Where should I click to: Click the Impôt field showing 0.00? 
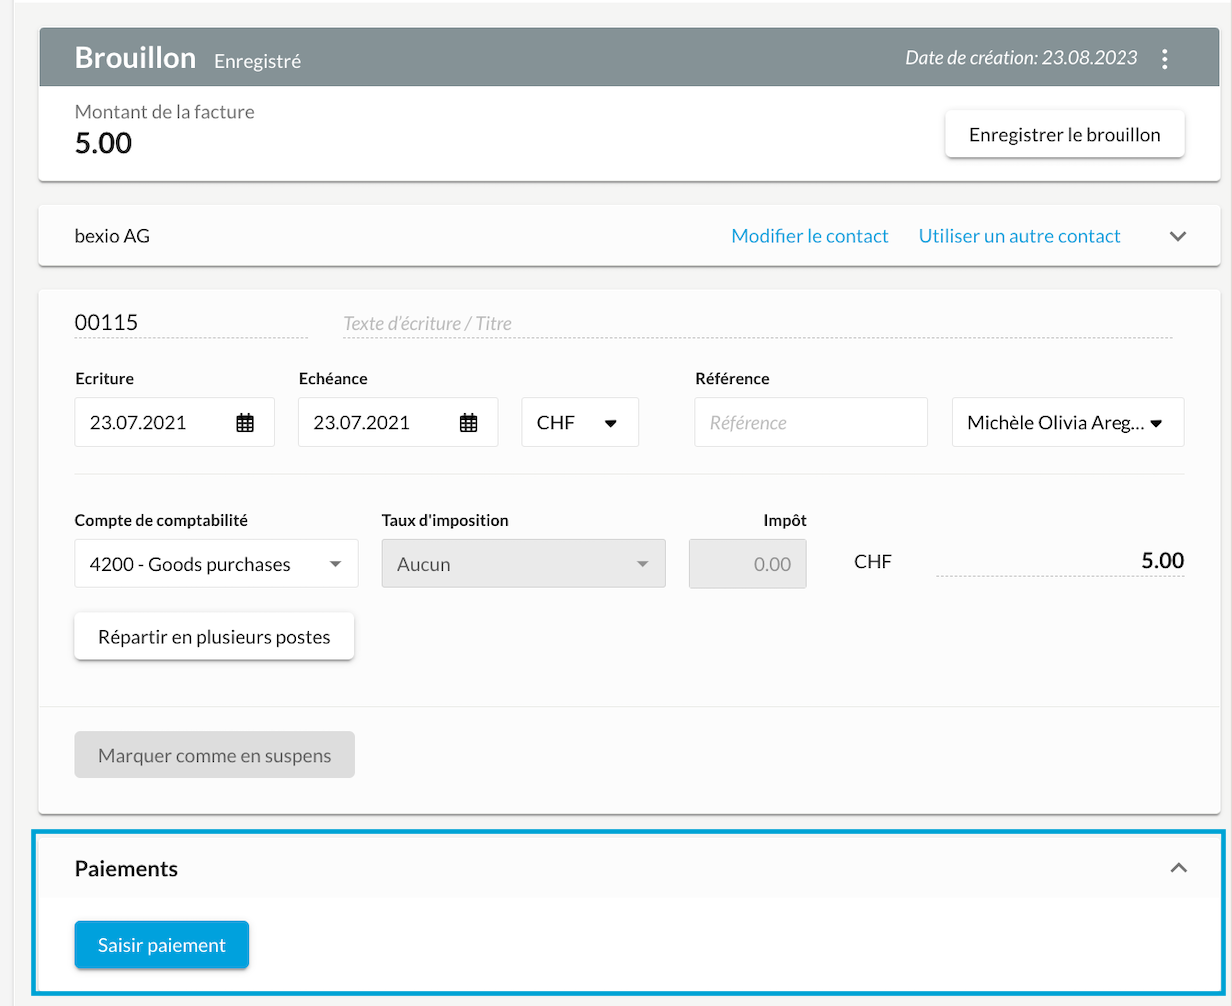[x=748, y=564]
